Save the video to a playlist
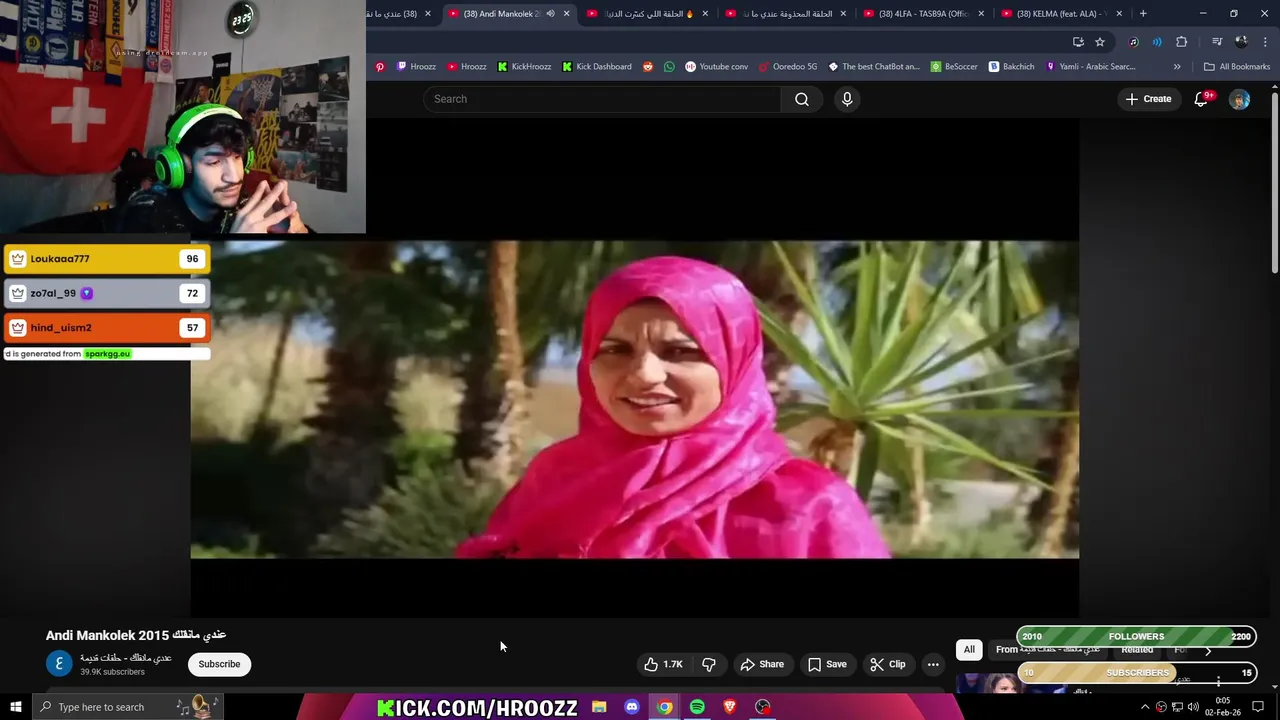The width and height of the screenshot is (1280, 720). tap(827, 664)
